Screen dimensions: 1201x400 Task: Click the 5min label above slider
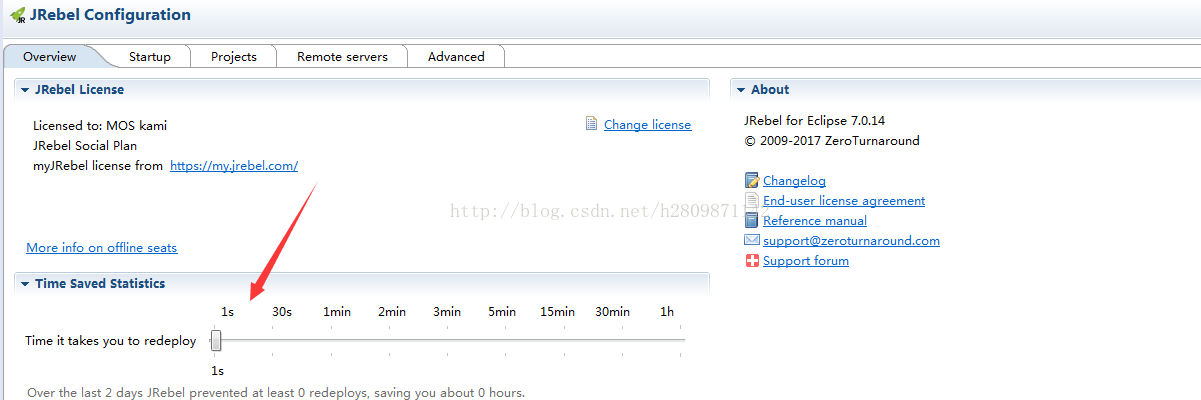[502, 312]
